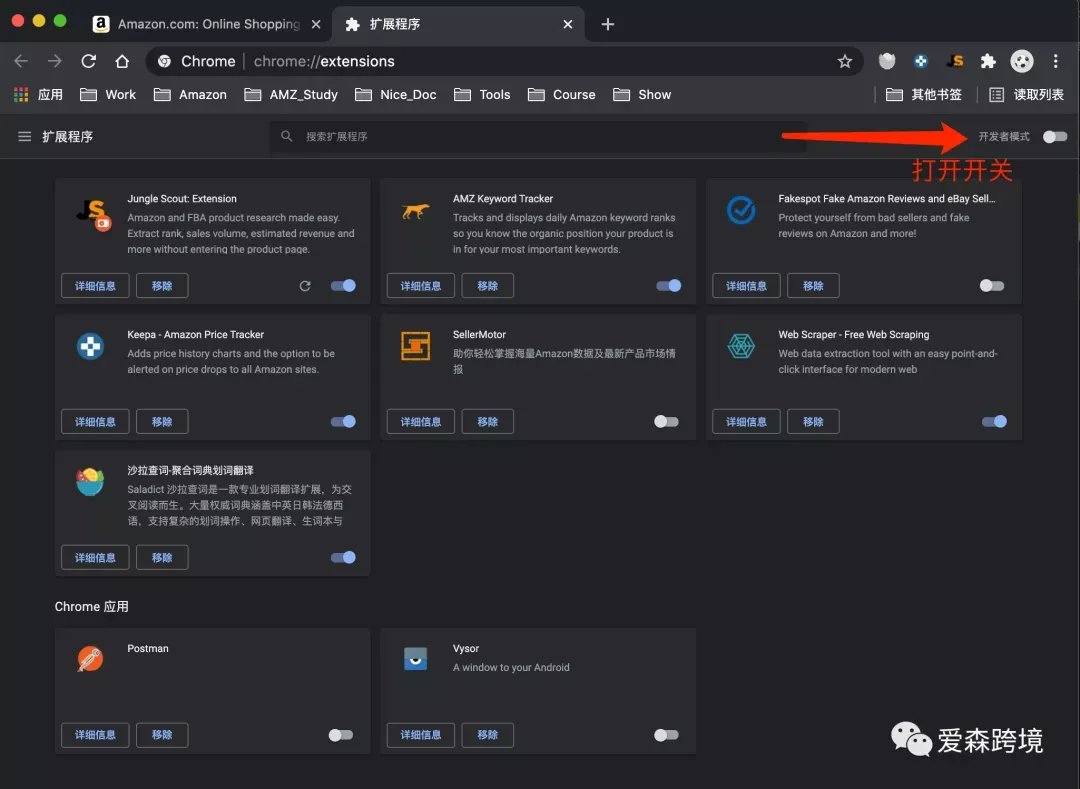Enable the SellerMotor extension
1080x789 pixels.
pos(666,421)
